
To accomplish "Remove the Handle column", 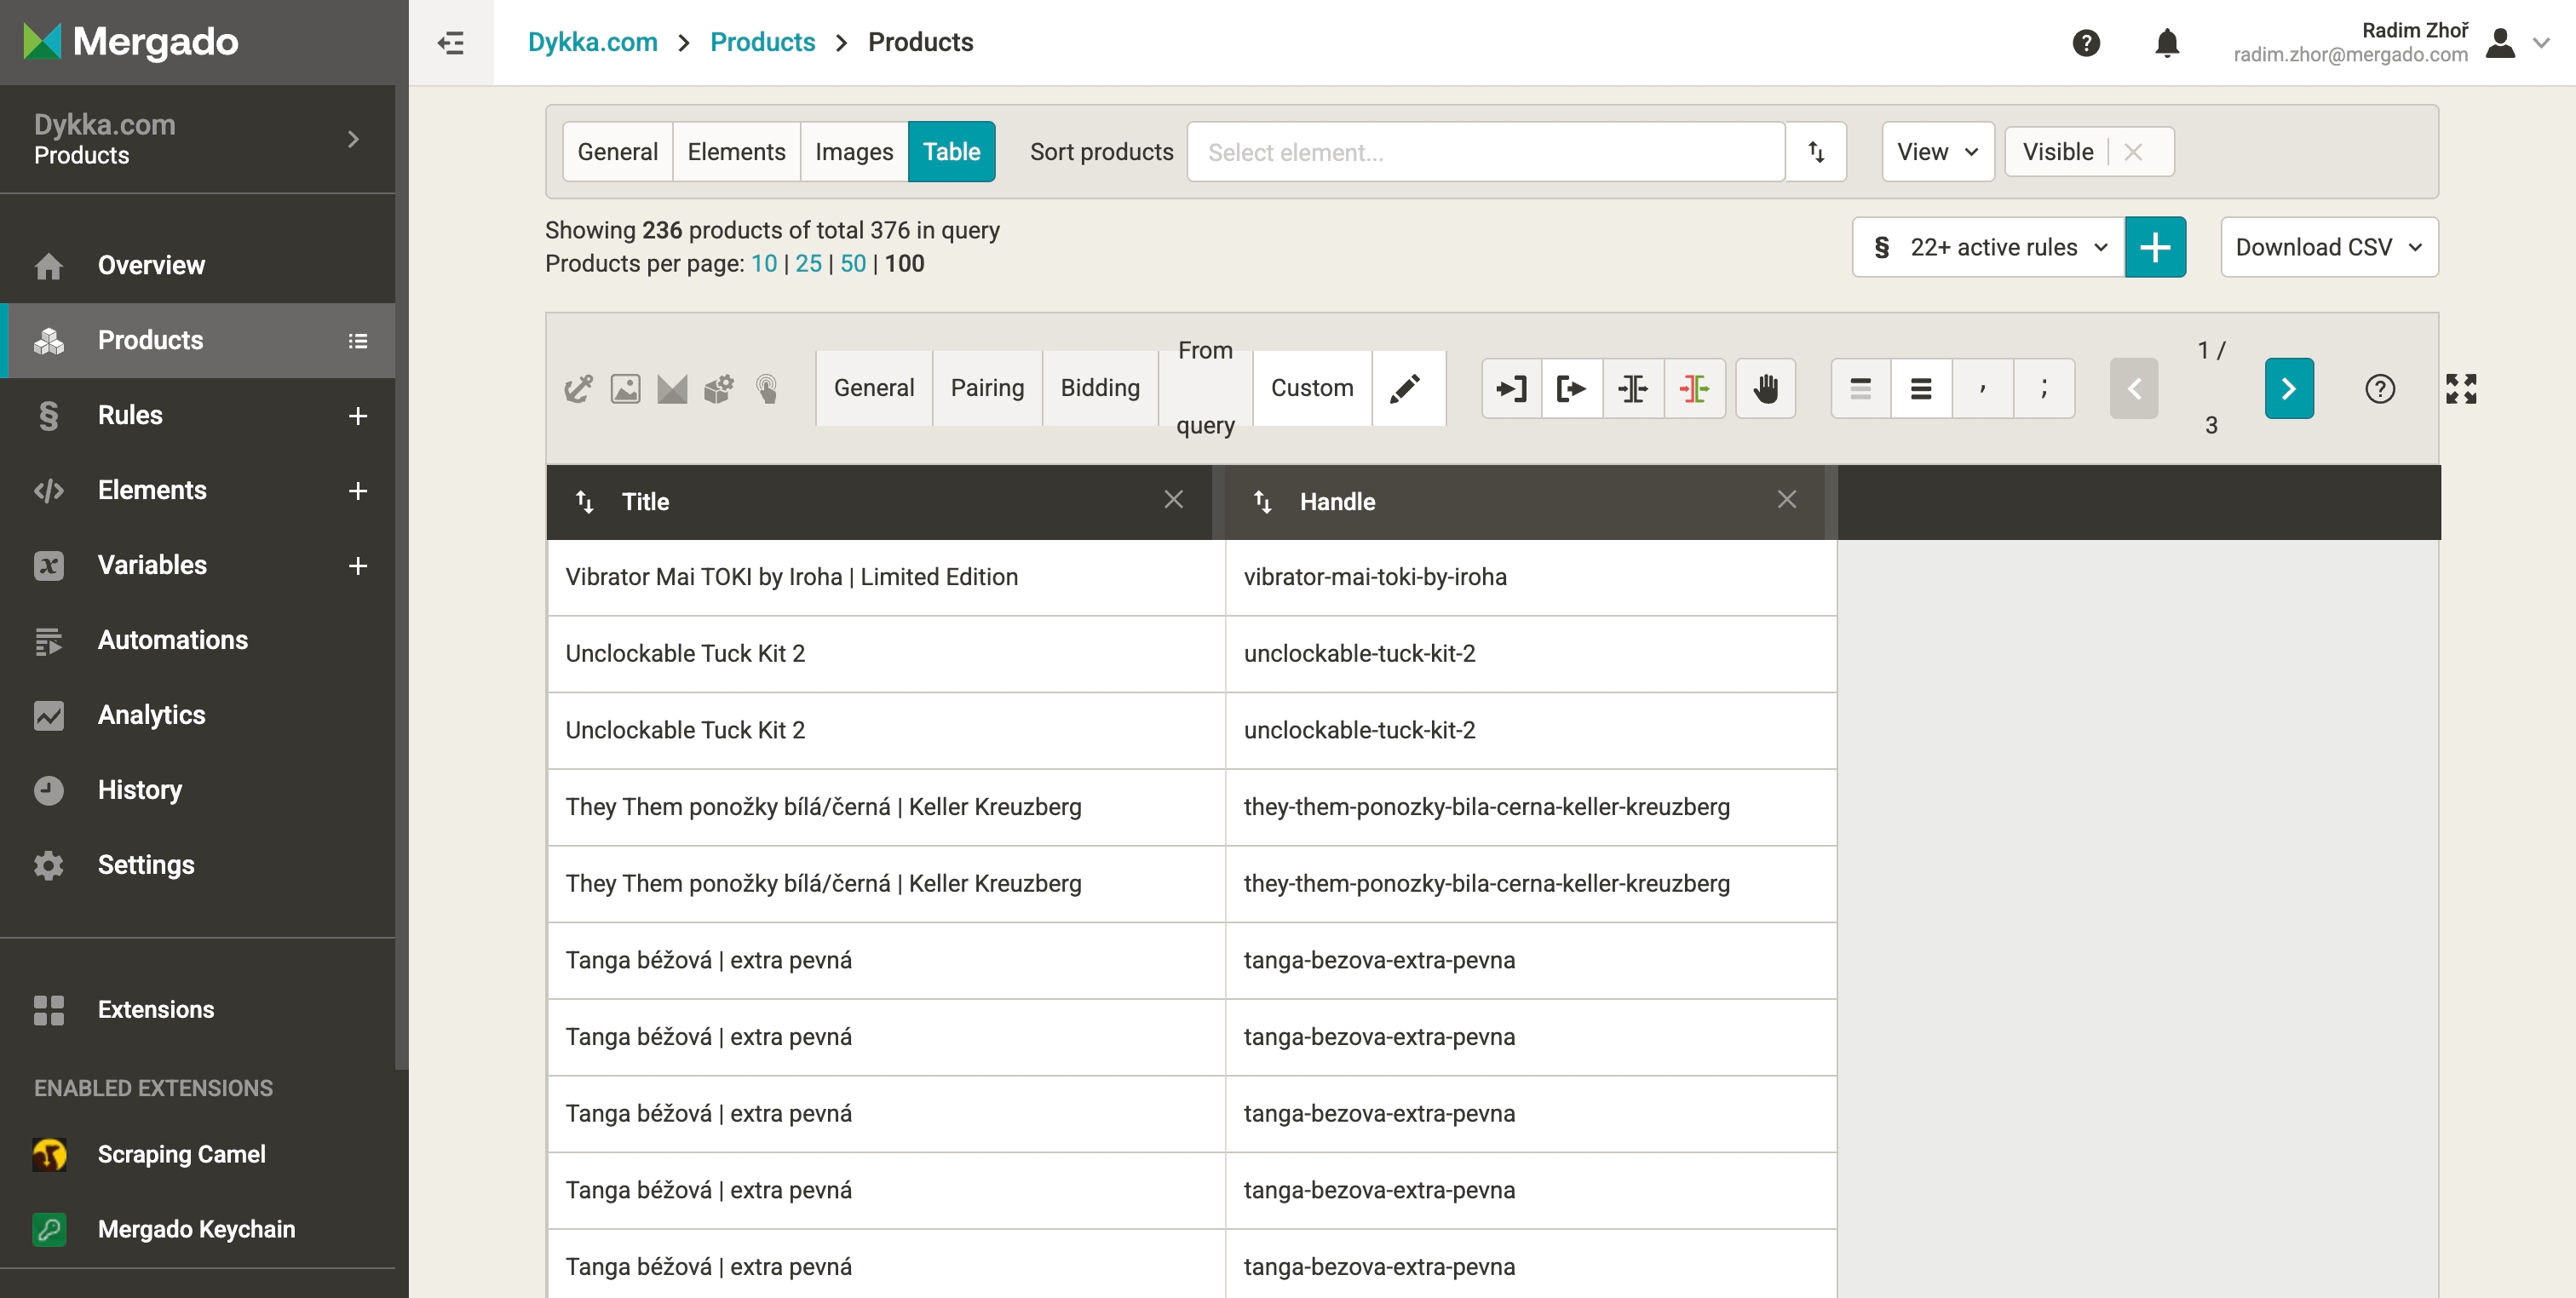I will pyautogui.click(x=1786, y=500).
